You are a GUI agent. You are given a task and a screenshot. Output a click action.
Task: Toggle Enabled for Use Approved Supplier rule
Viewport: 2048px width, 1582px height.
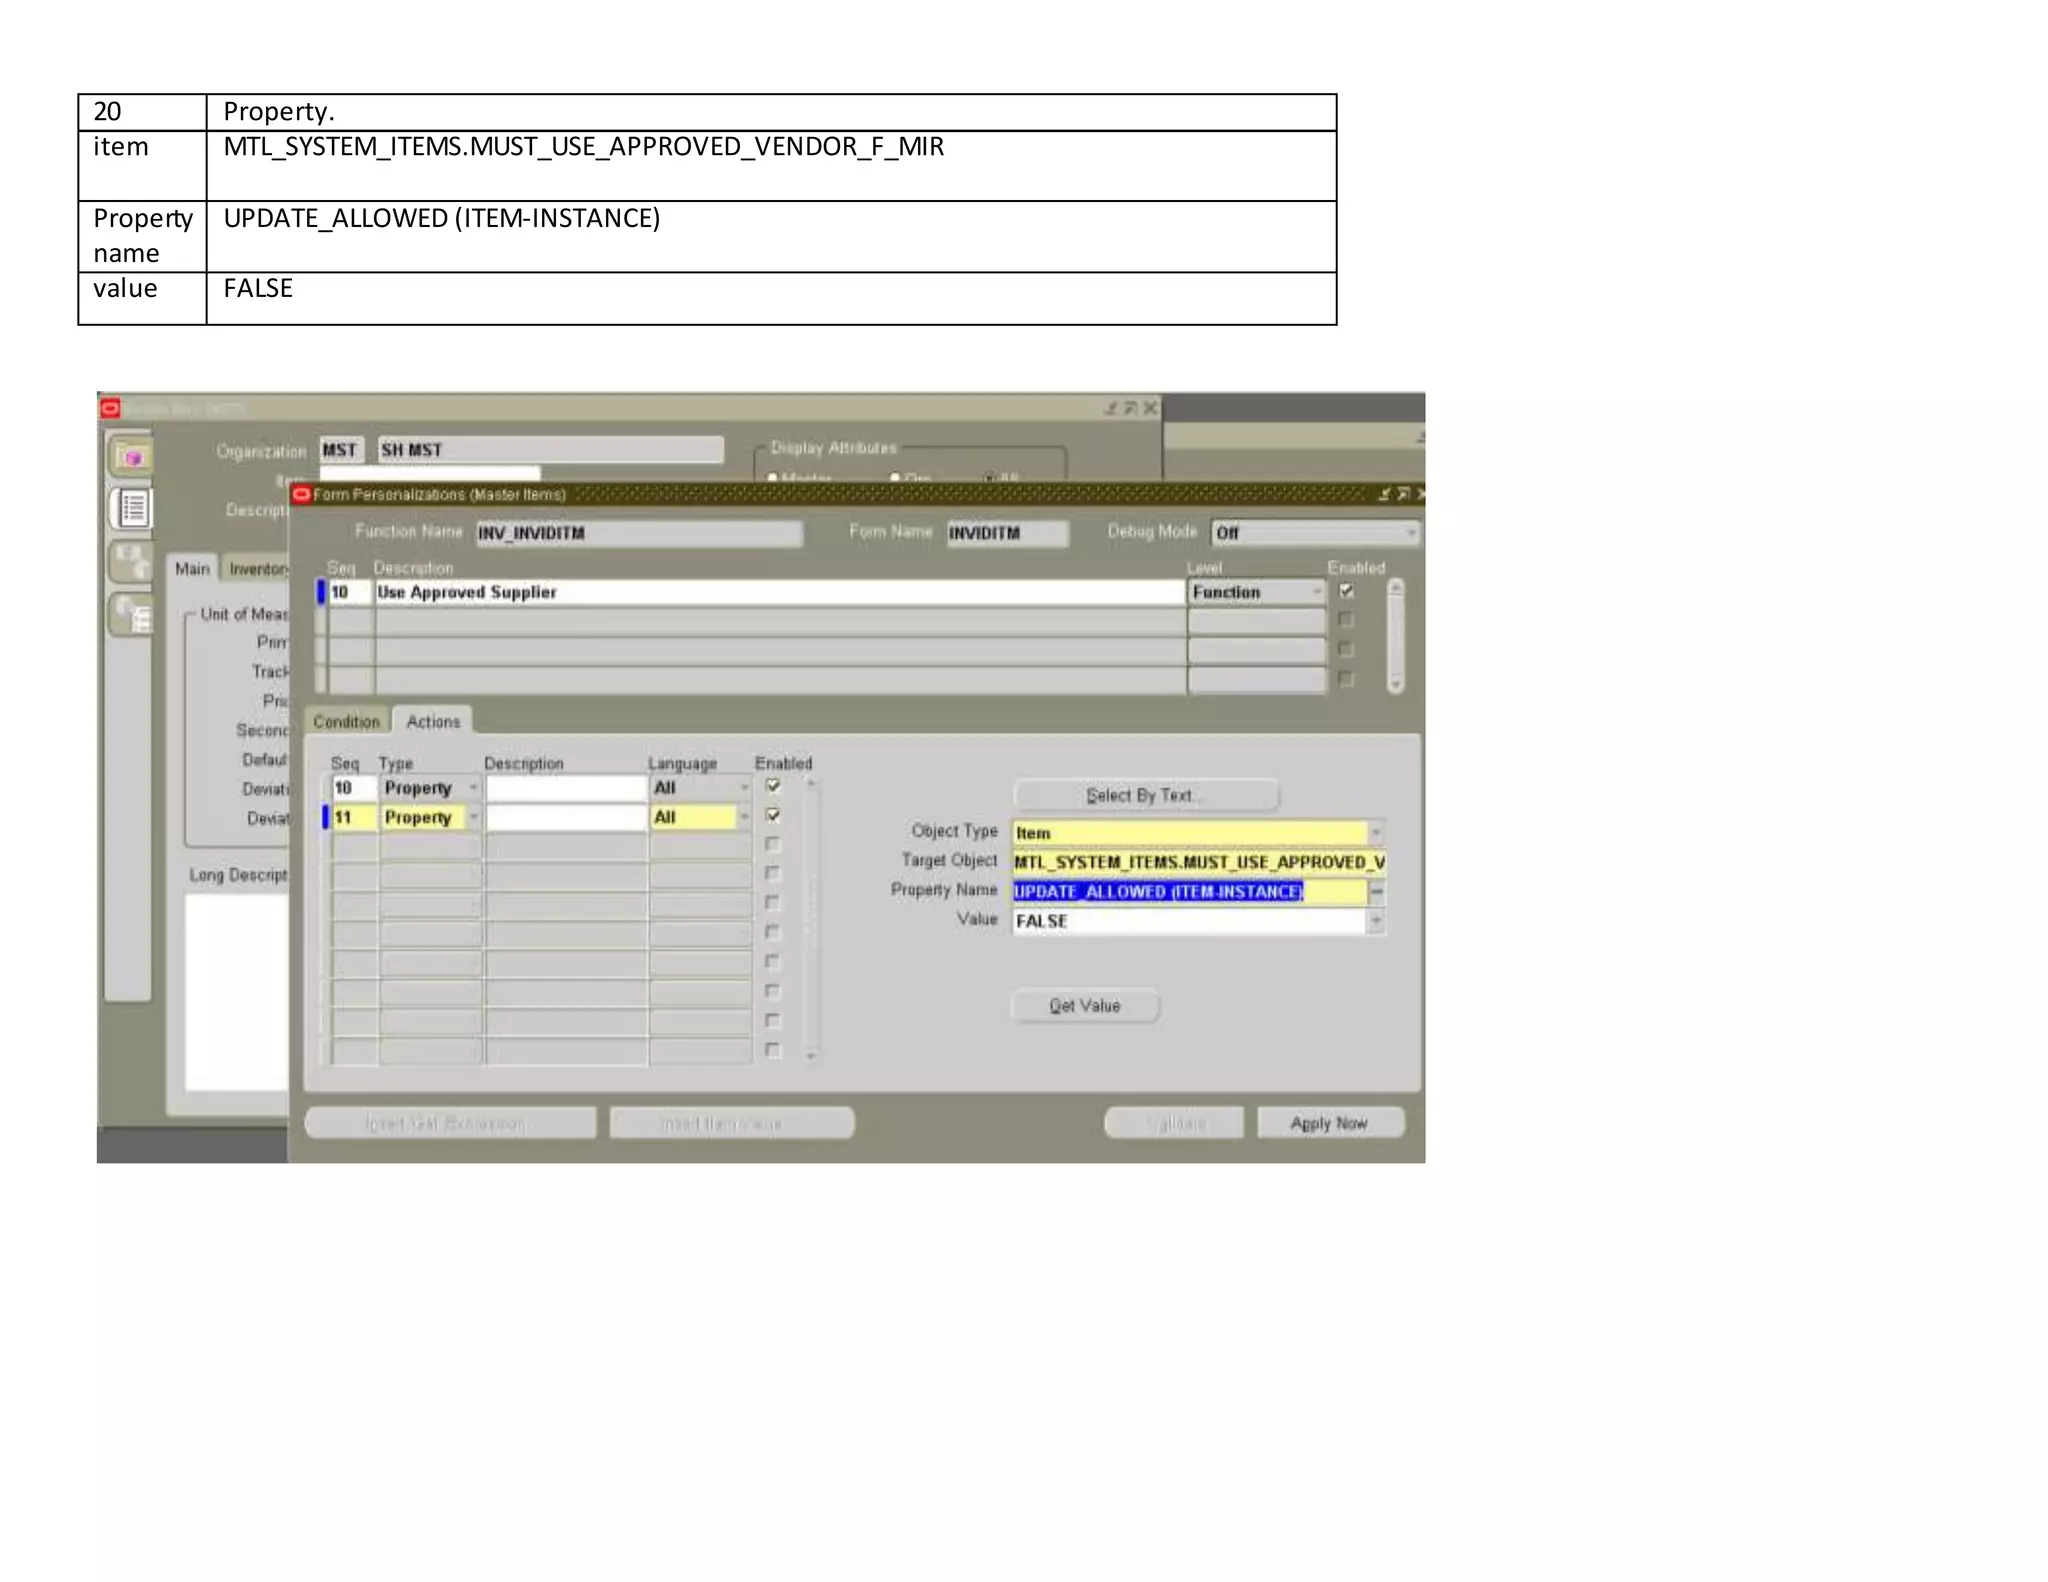click(1347, 591)
